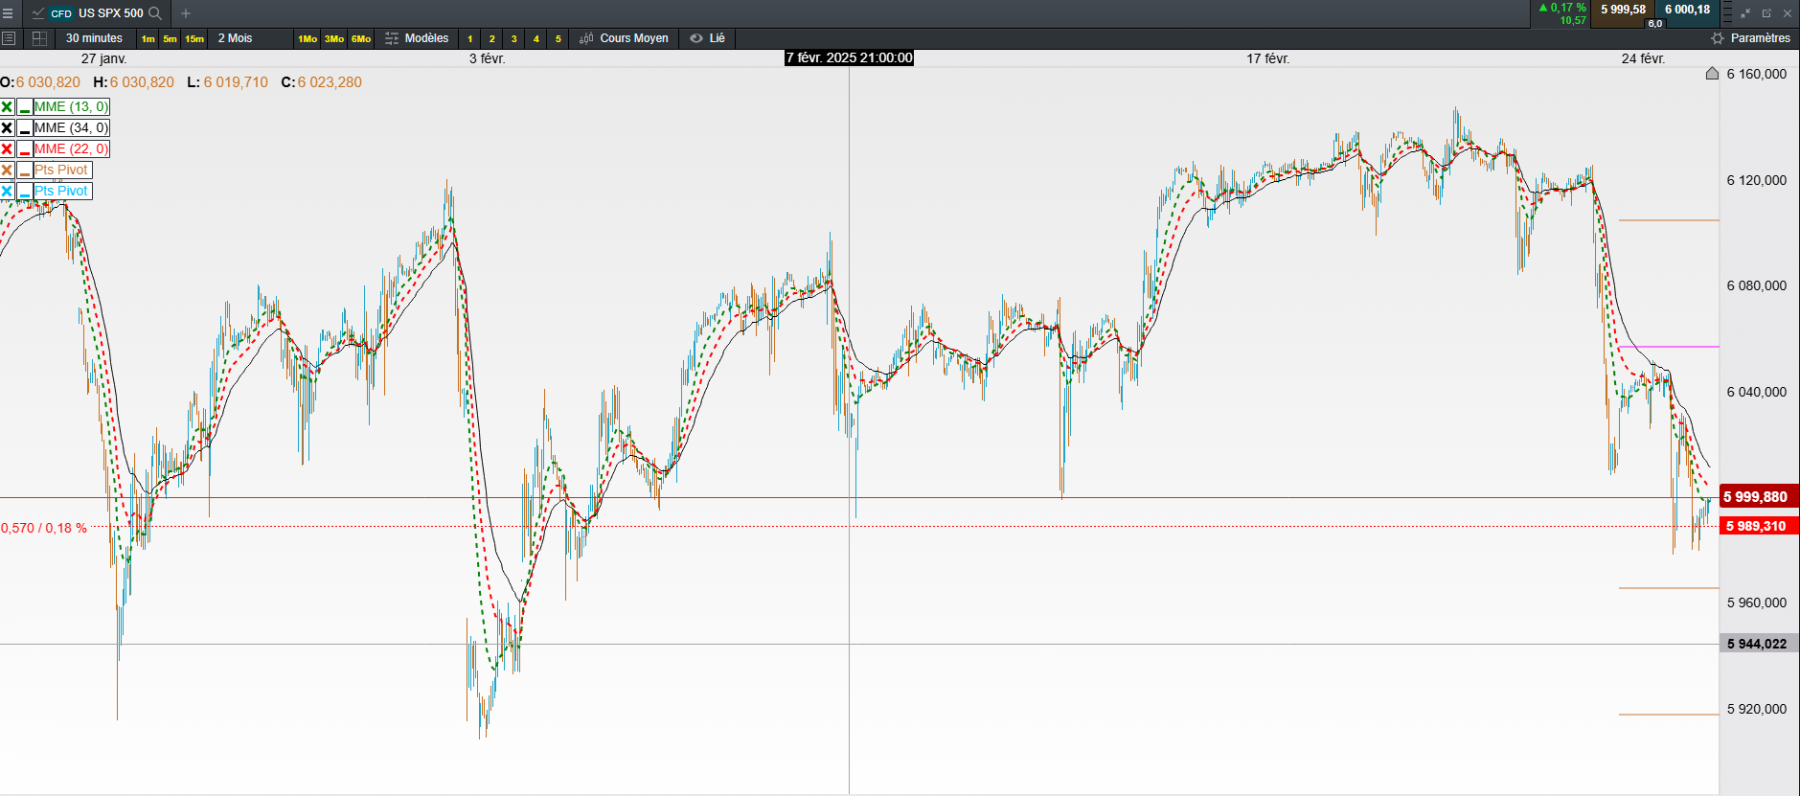Image resolution: width=1800 pixels, height=796 pixels.
Task: Select the 3Mo history shortcut
Action: 334,39
